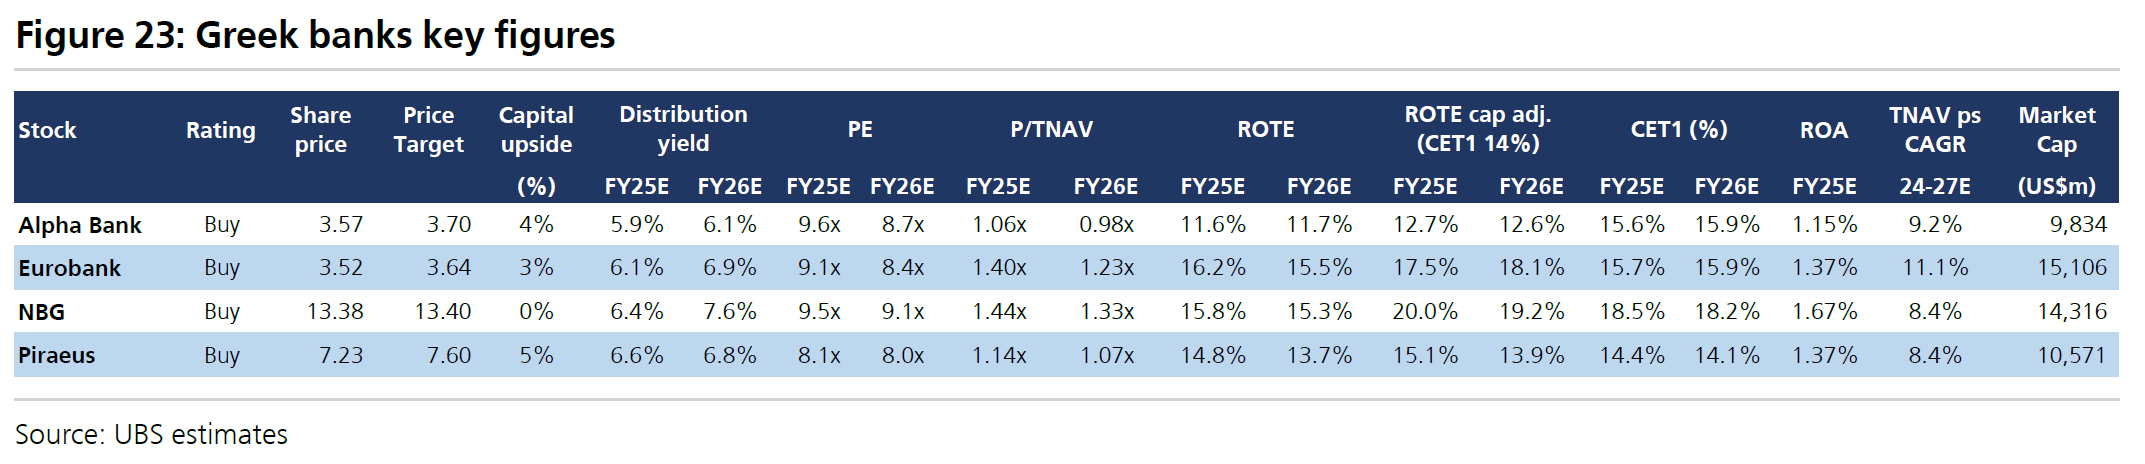Click the Alpha Bank stock name
2145x464 pixels.
click(80, 225)
